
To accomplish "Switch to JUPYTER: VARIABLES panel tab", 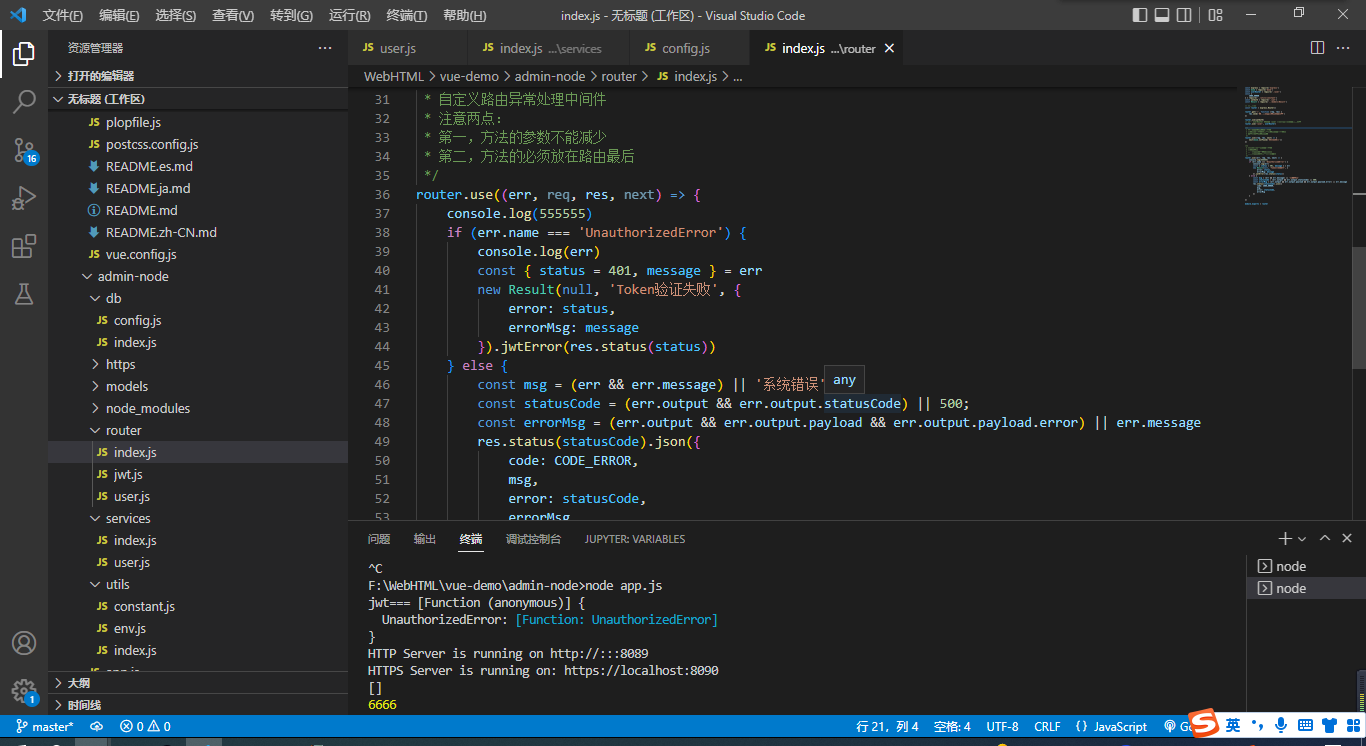I will (635, 539).
